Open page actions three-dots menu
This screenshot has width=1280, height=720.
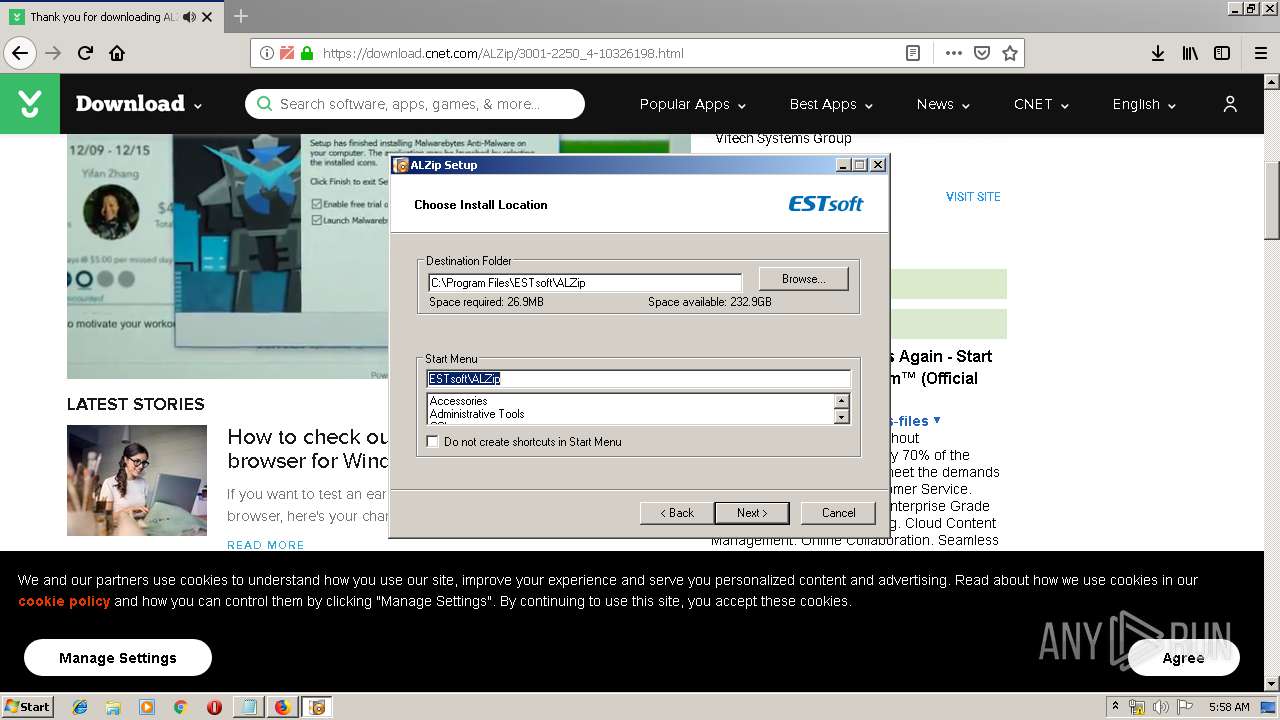tap(954, 53)
